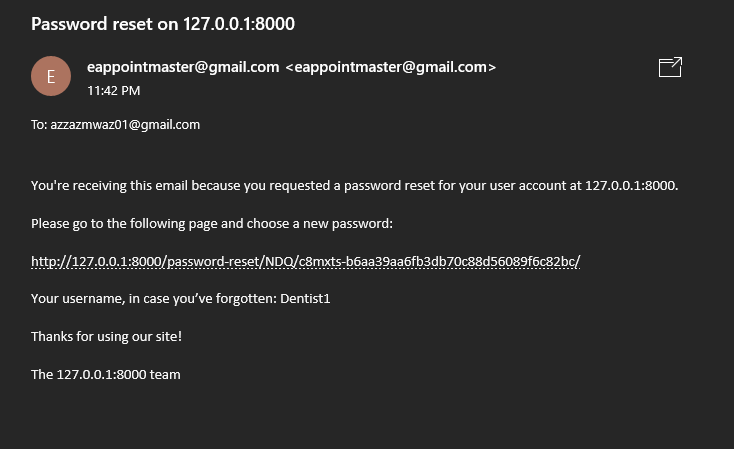Select the bold sender name eappointmaster@gmail.com
The height and width of the screenshot is (449, 734).
pos(183,67)
